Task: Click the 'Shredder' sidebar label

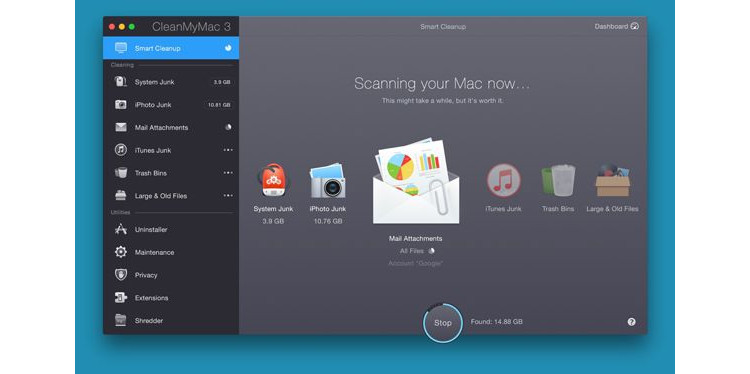Action: tap(149, 320)
